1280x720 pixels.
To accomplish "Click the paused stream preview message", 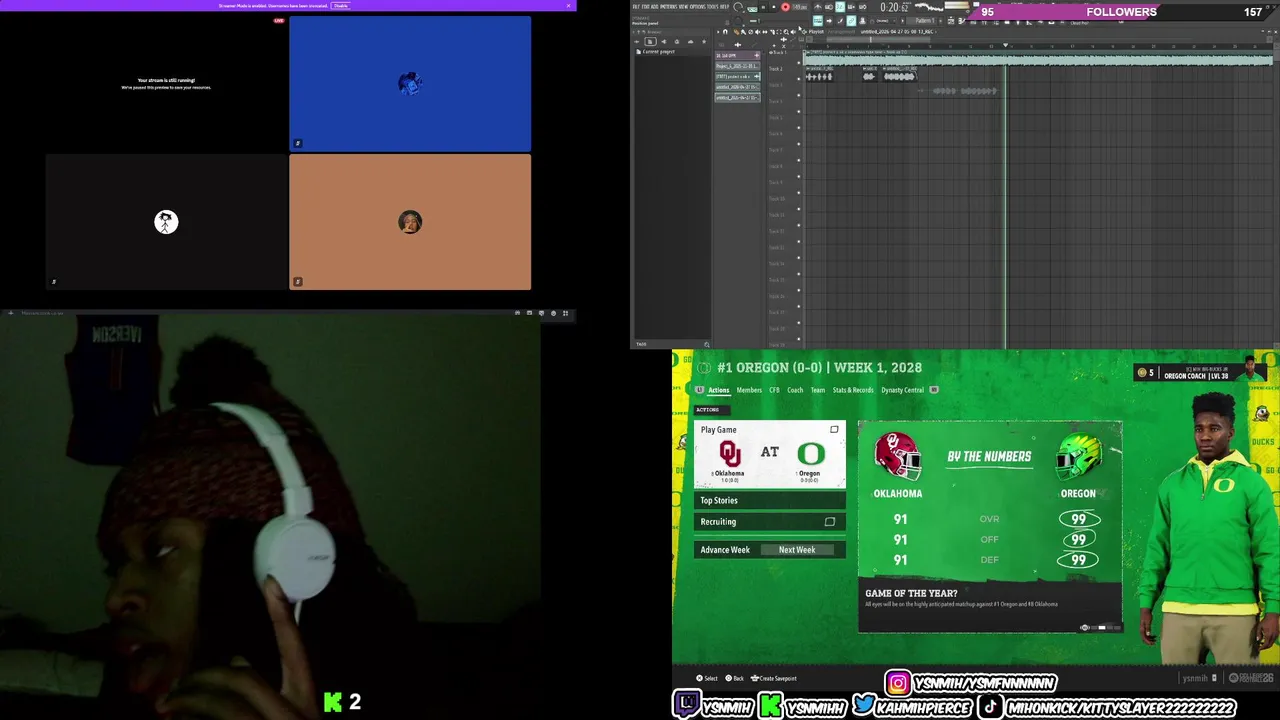I will pyautogui.click(x=166, y=84).
